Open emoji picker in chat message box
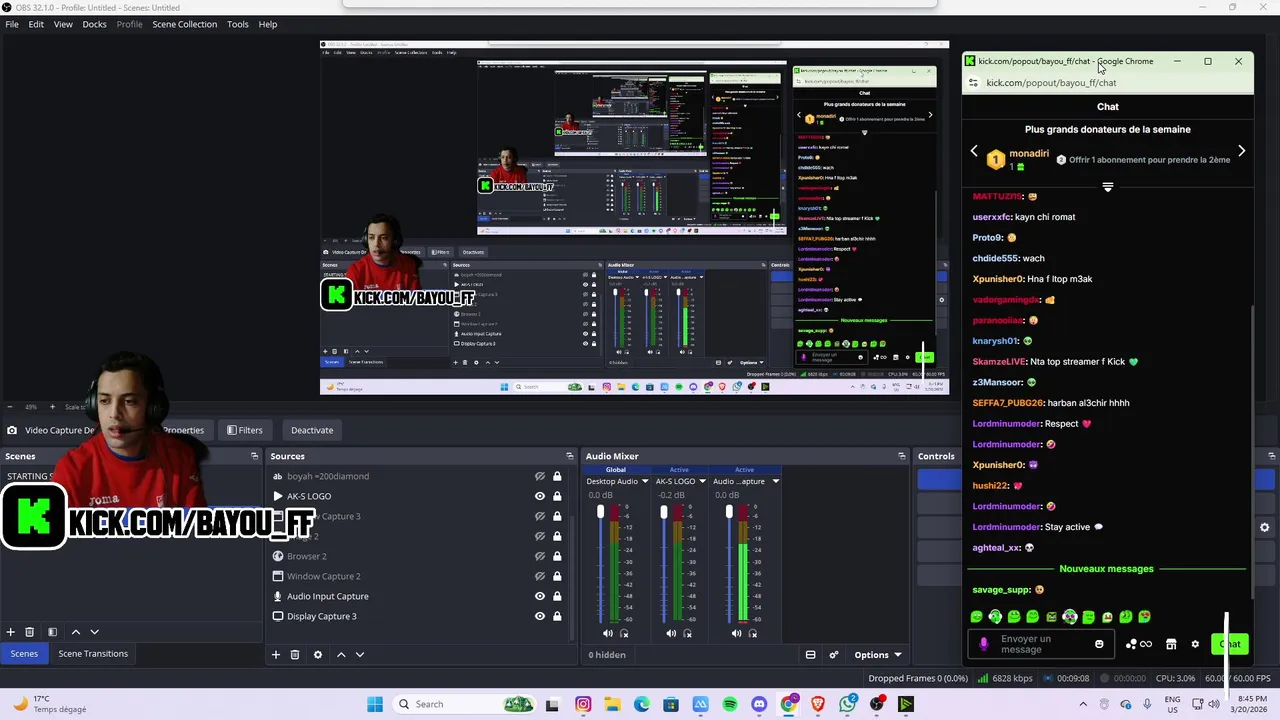This screenshot has width=1280, height=720. (1099, 644)
